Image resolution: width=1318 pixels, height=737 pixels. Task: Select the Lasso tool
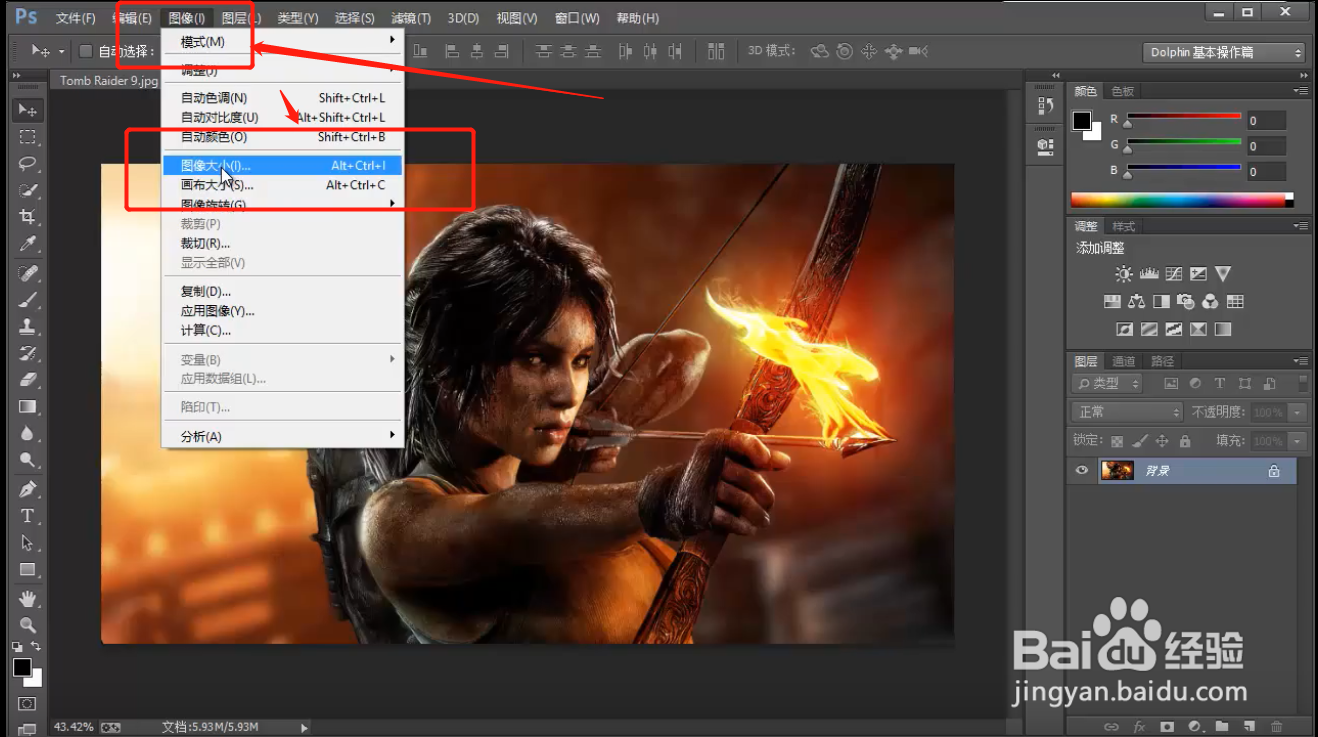coord(28,164)
